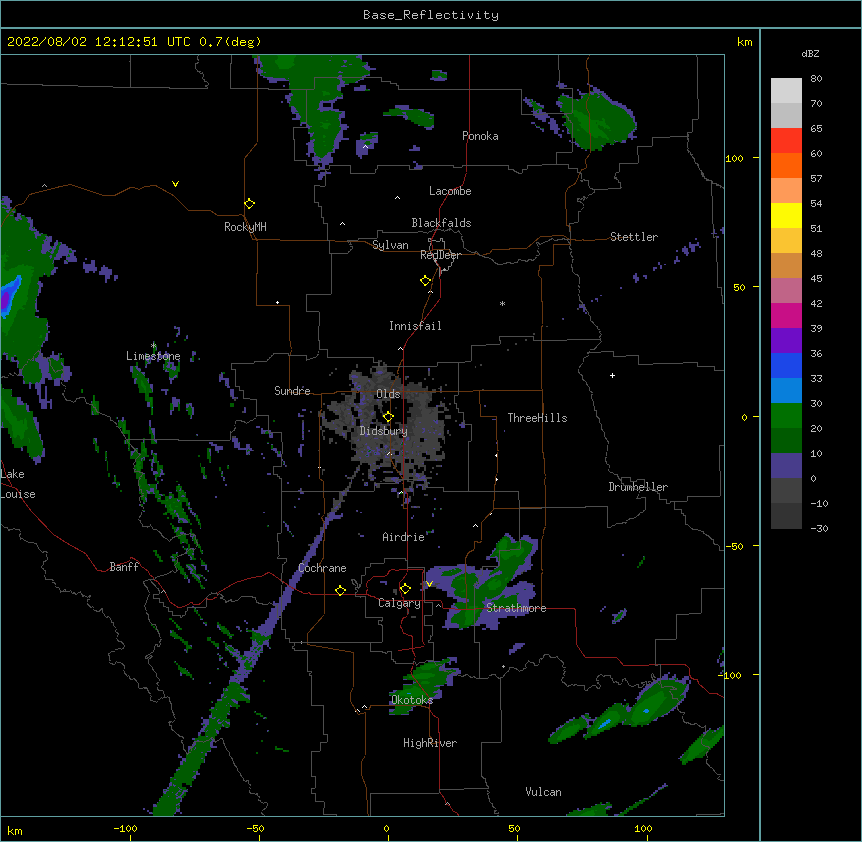Click the yellow diamond marker above RockyMH
This screenshot has width=862, height=842.
click(249, 204)
